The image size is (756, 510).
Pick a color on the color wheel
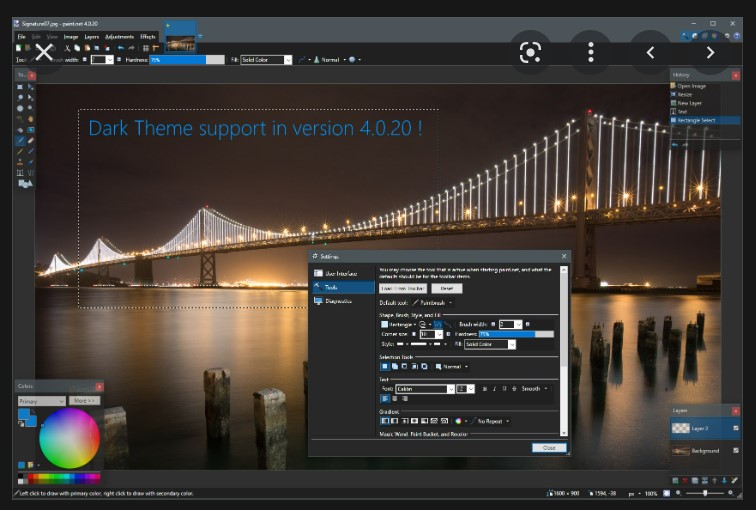click(x=70, y=438)
